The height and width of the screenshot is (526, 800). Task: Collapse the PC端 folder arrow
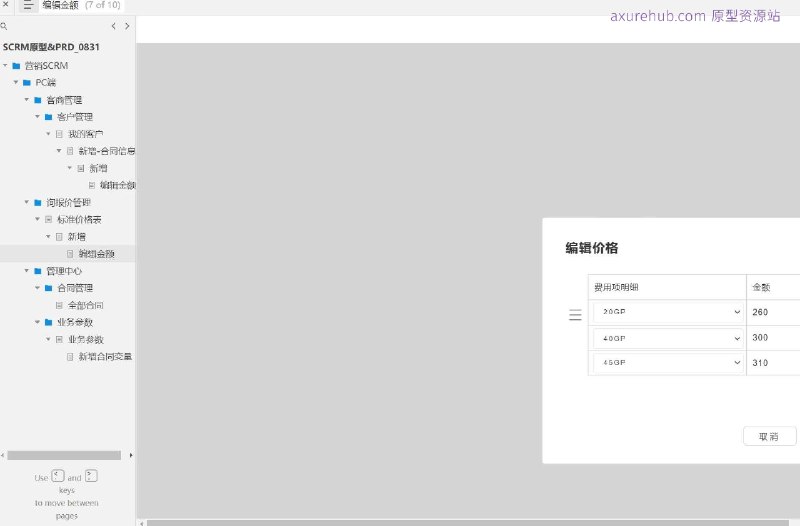tap(16, 82)
